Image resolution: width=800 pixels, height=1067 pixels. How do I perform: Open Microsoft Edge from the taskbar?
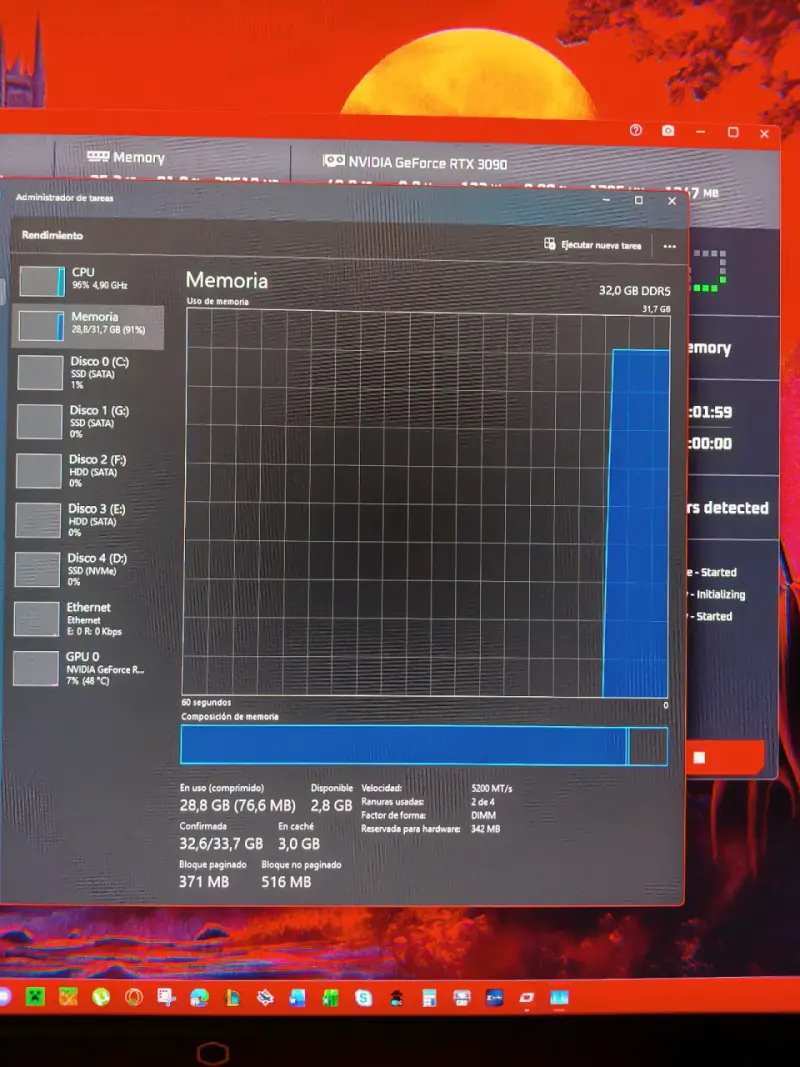coord(199,998)
